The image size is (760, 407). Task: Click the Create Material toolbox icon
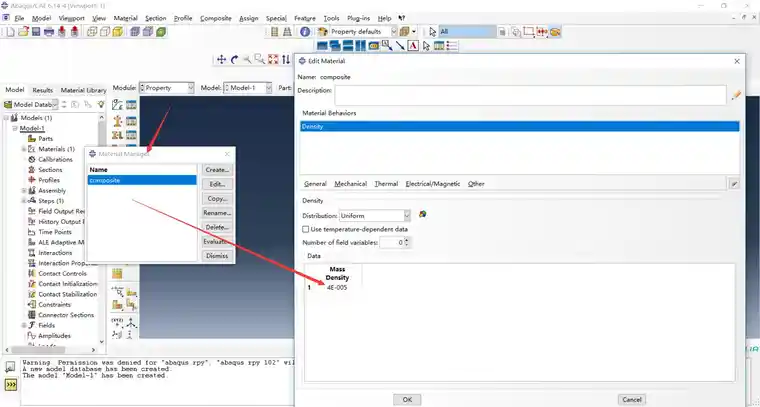117,105
